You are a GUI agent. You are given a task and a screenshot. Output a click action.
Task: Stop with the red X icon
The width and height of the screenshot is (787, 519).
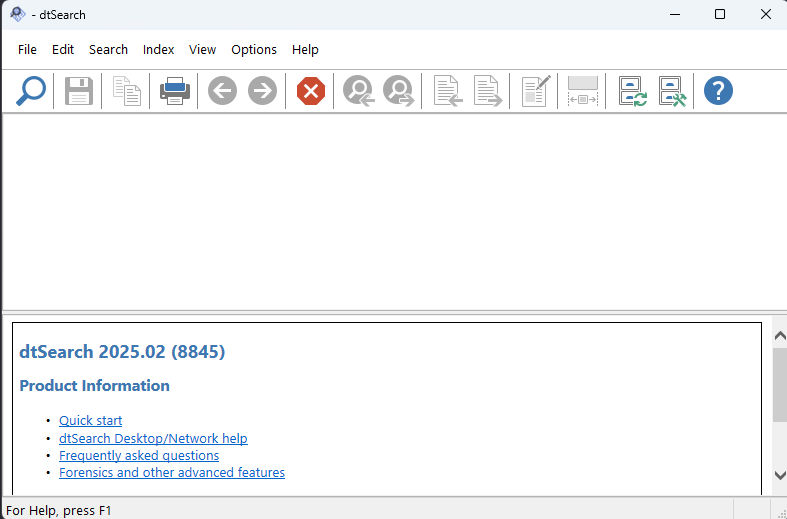[311, 91]
